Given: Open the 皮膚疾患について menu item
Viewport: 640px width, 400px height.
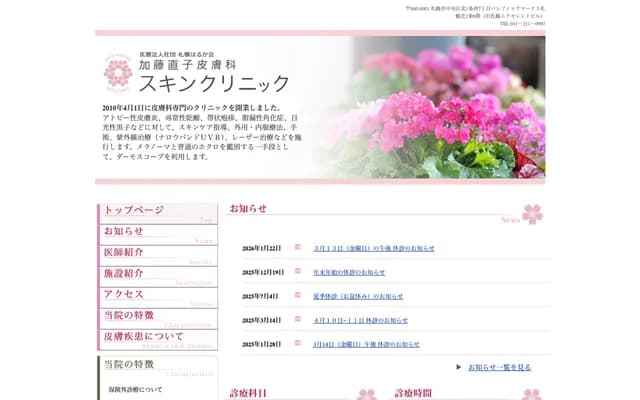Looking at the screenshot, I should [158, 340].
